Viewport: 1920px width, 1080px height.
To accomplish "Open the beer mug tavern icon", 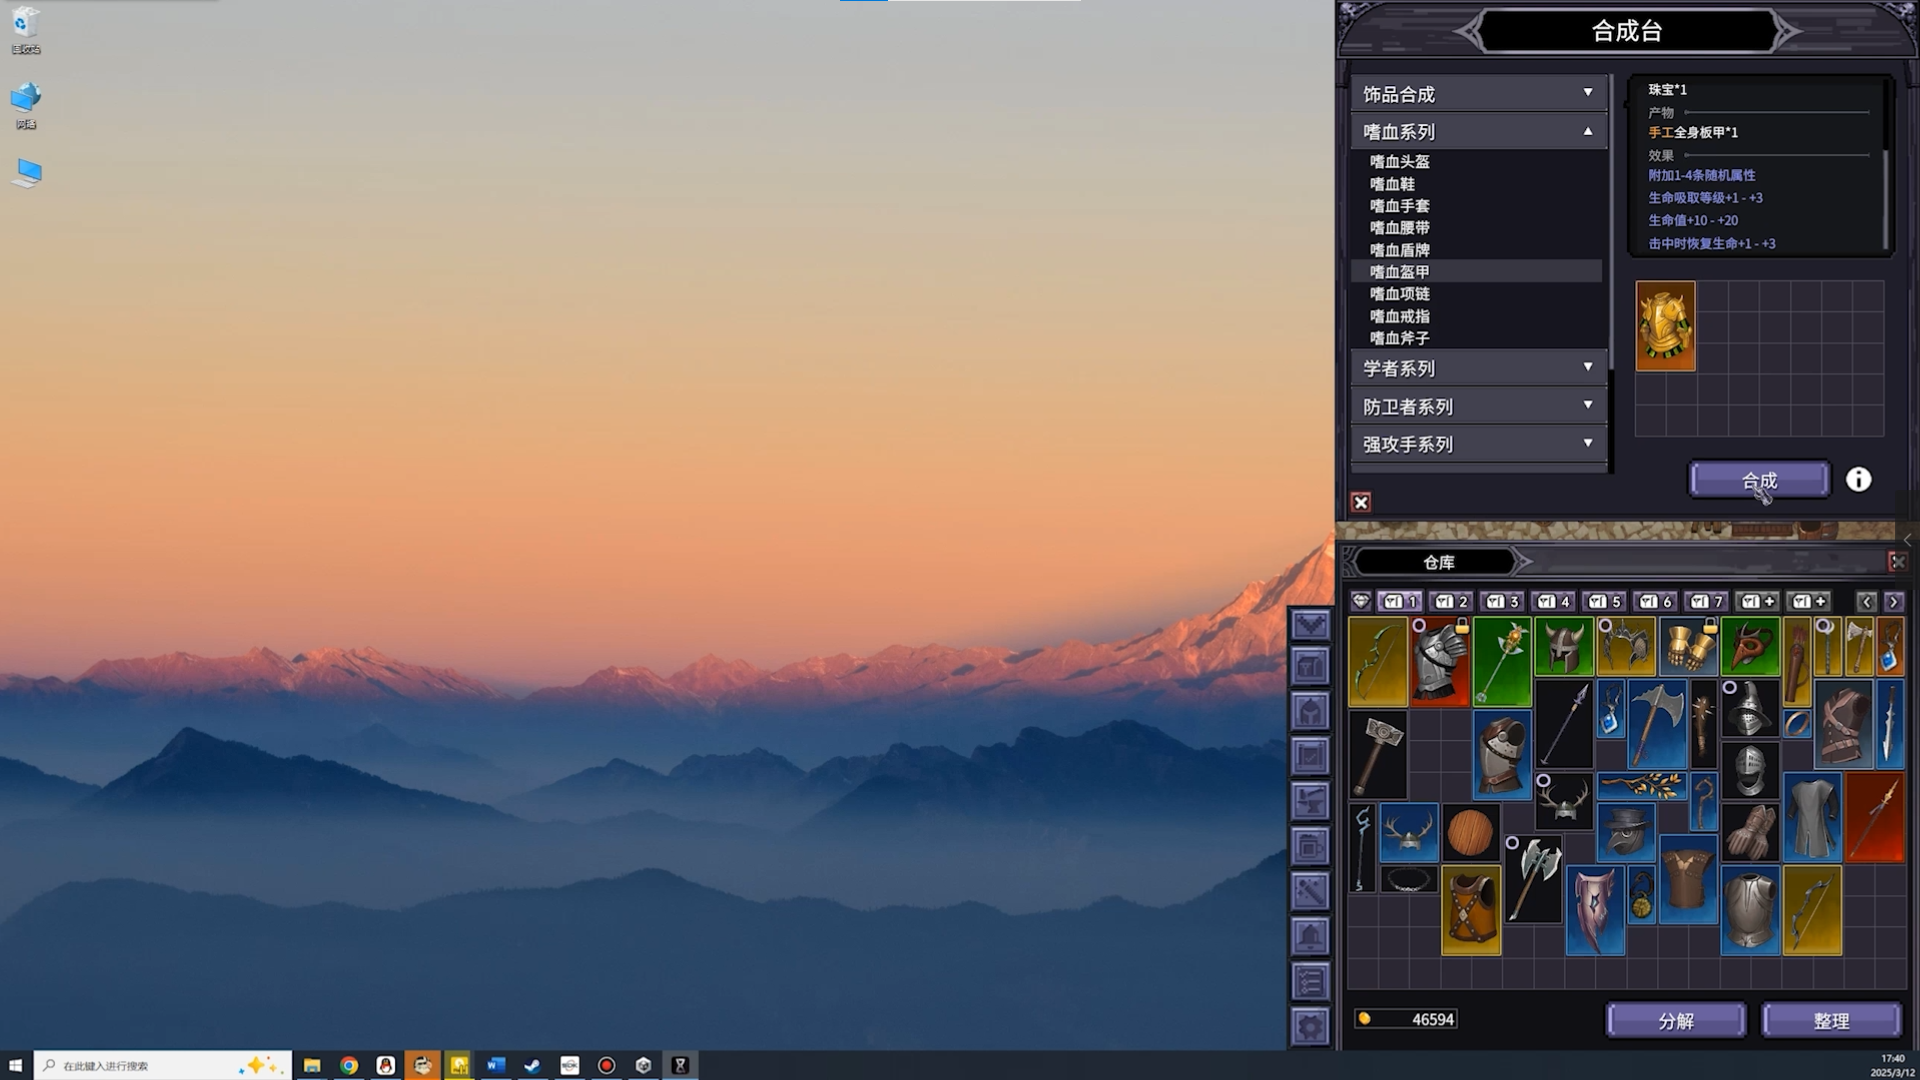I will tap(1310, 846).
